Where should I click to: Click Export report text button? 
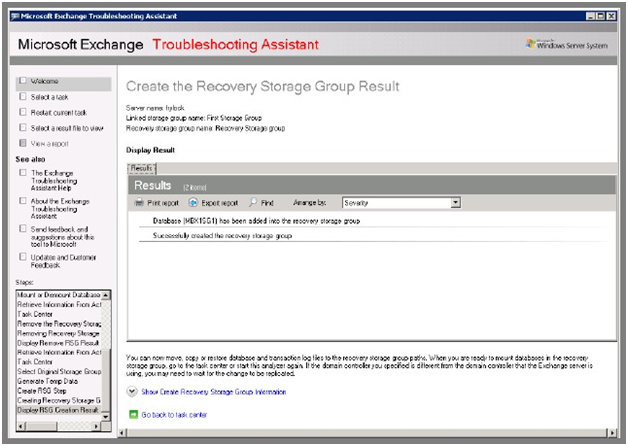[x=219, y=203]
